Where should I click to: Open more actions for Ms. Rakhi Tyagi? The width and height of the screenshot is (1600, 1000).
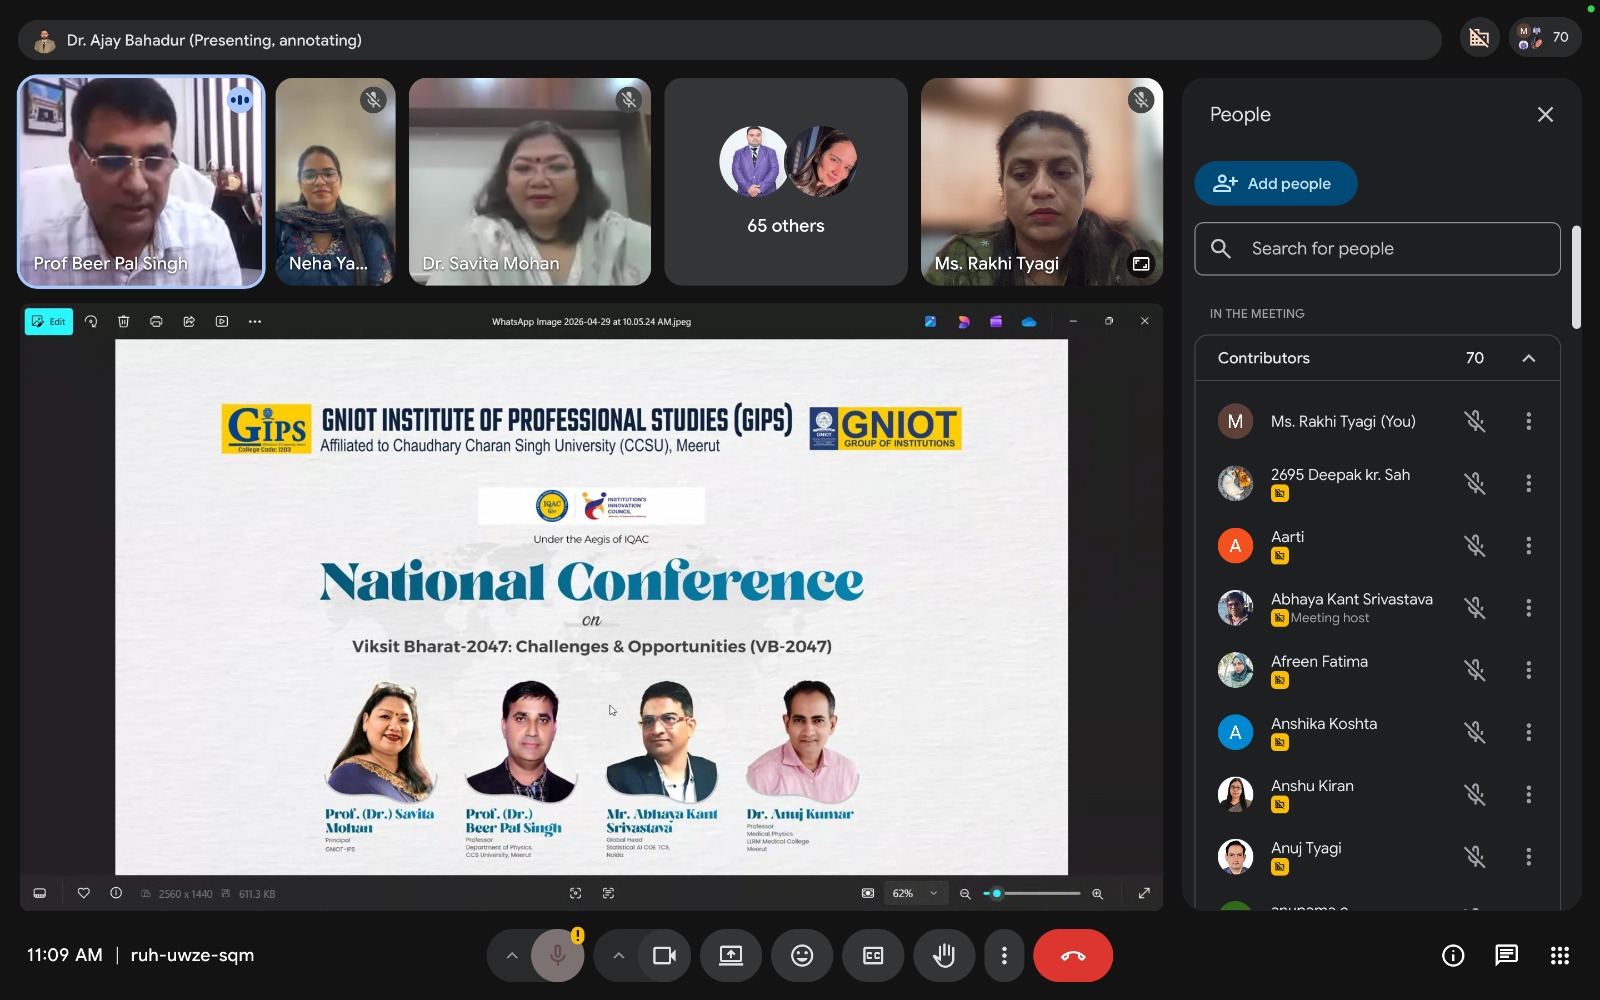point(1529,421)
